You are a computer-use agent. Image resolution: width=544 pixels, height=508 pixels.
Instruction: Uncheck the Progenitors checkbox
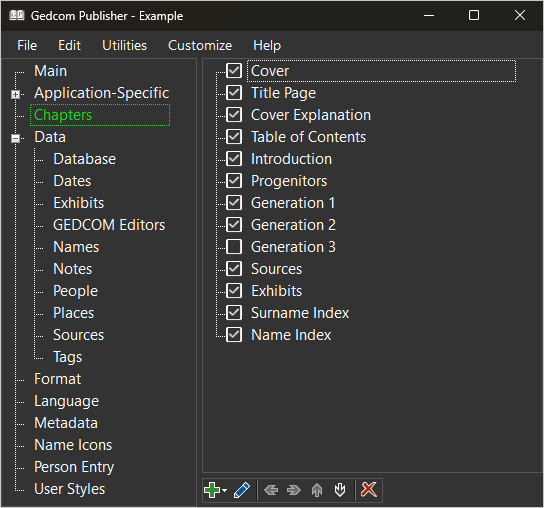pos(234,180)
